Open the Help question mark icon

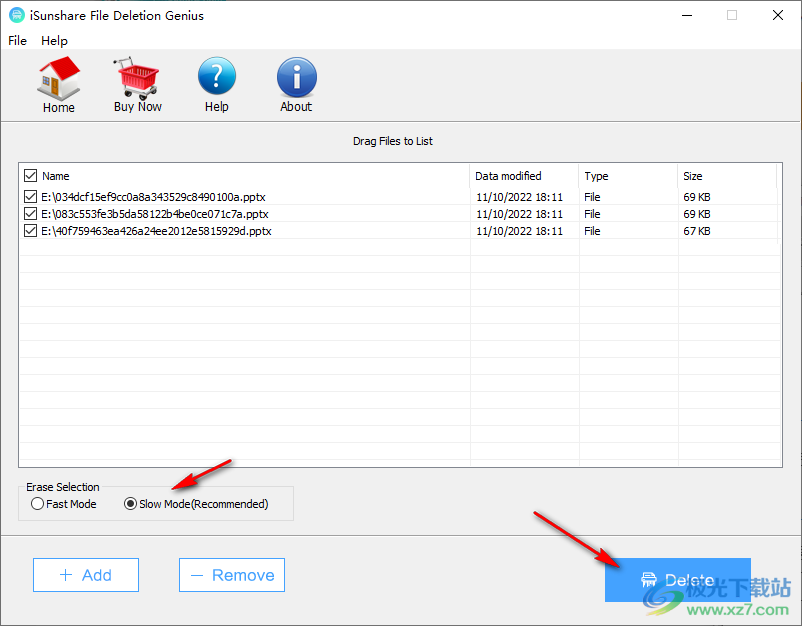pyautogui.click(x=217, y=85)
